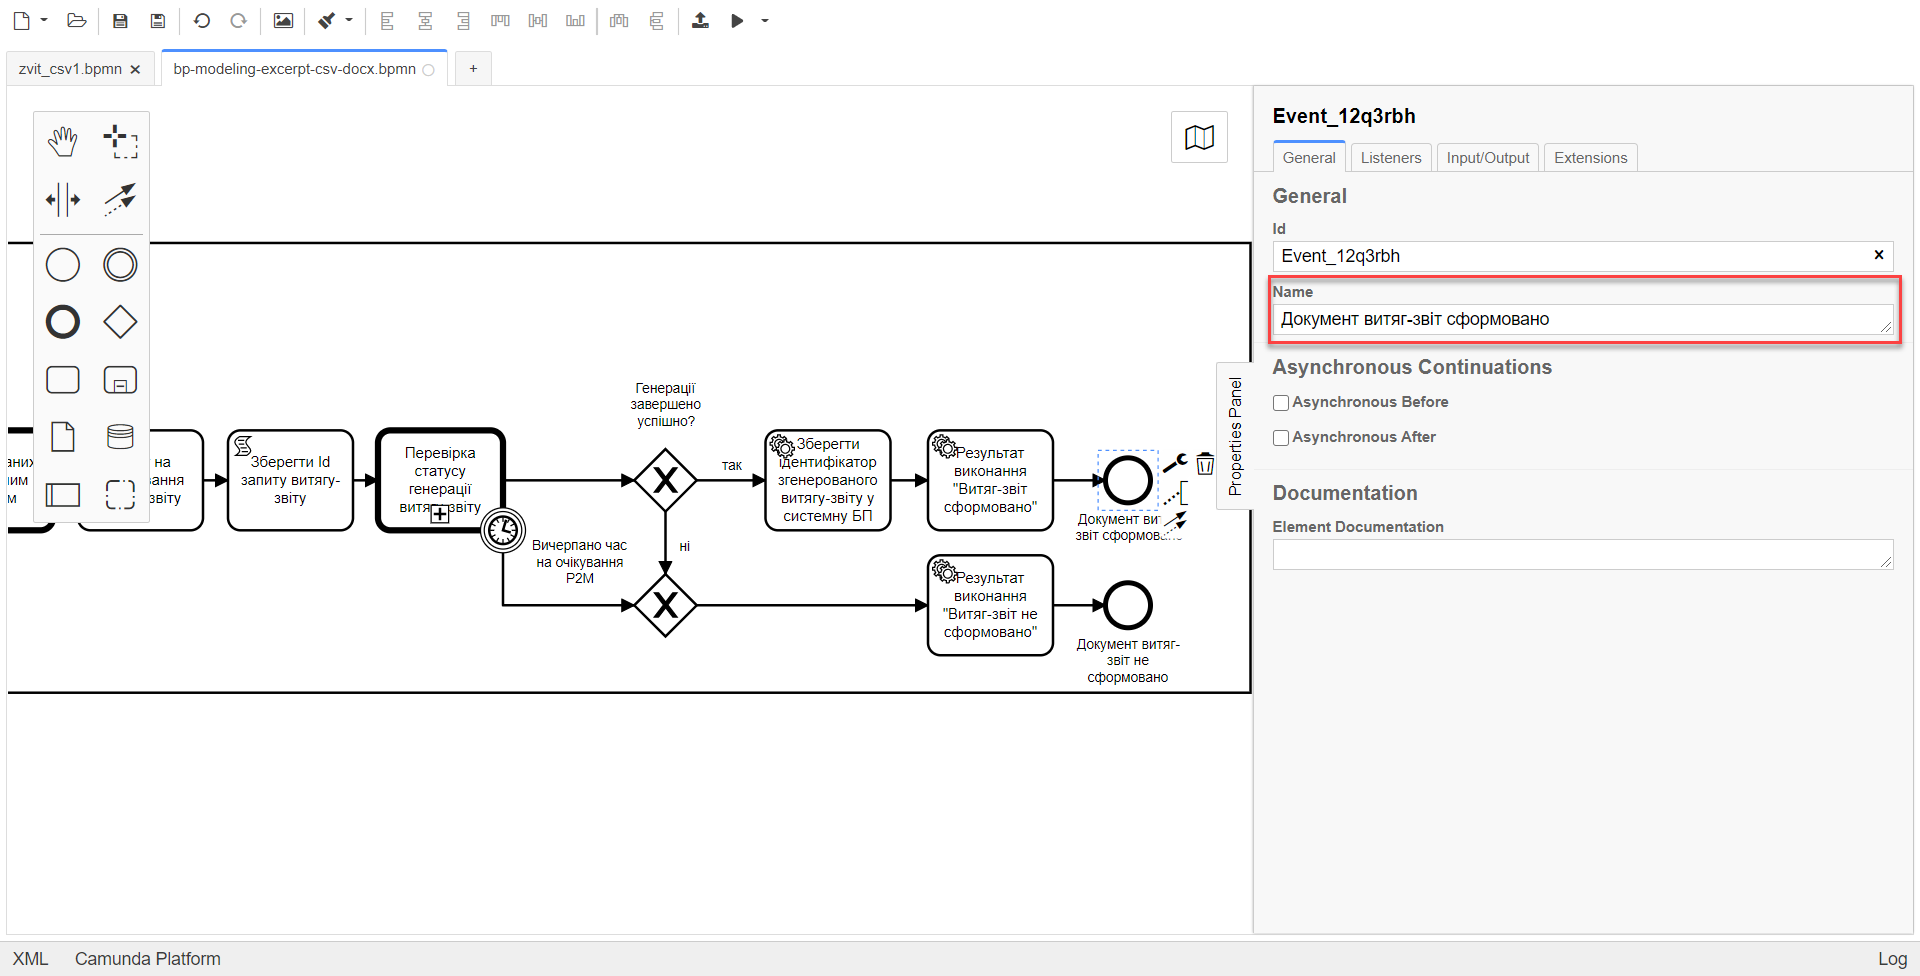Create an intermediate event from palette
The height and width of the screenshot is (976, 1920).
120,265
